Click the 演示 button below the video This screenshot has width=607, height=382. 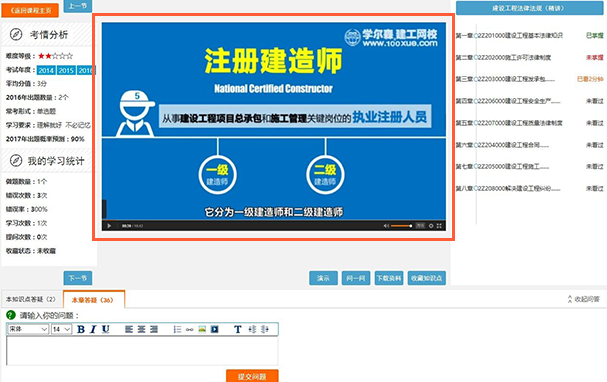tap(323, 278)
